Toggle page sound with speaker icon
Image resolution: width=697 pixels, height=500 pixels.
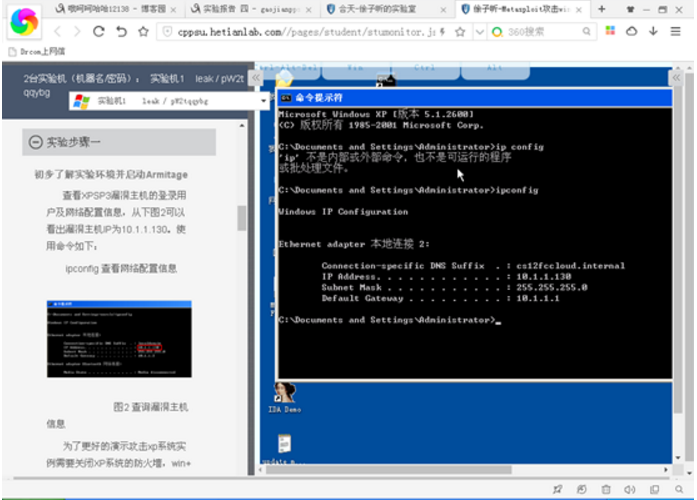coord(629,489)
